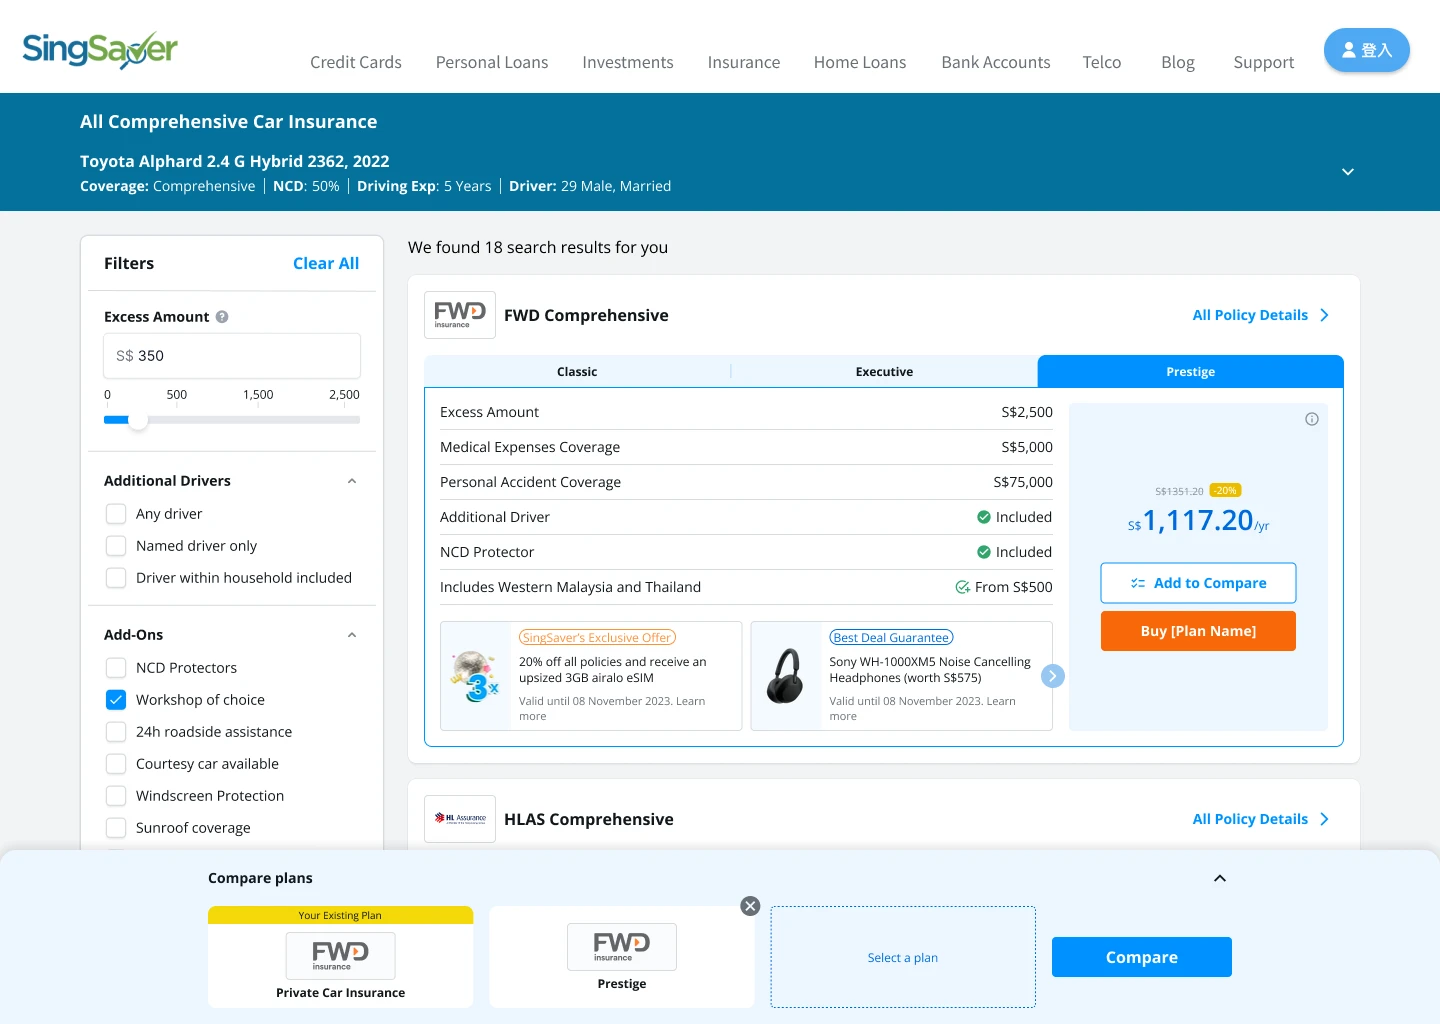Image resolution: width=1440 pixels, height=1024 pixels.
Task: Click the From S$500 coverage value
Action: click(1004, 587)
